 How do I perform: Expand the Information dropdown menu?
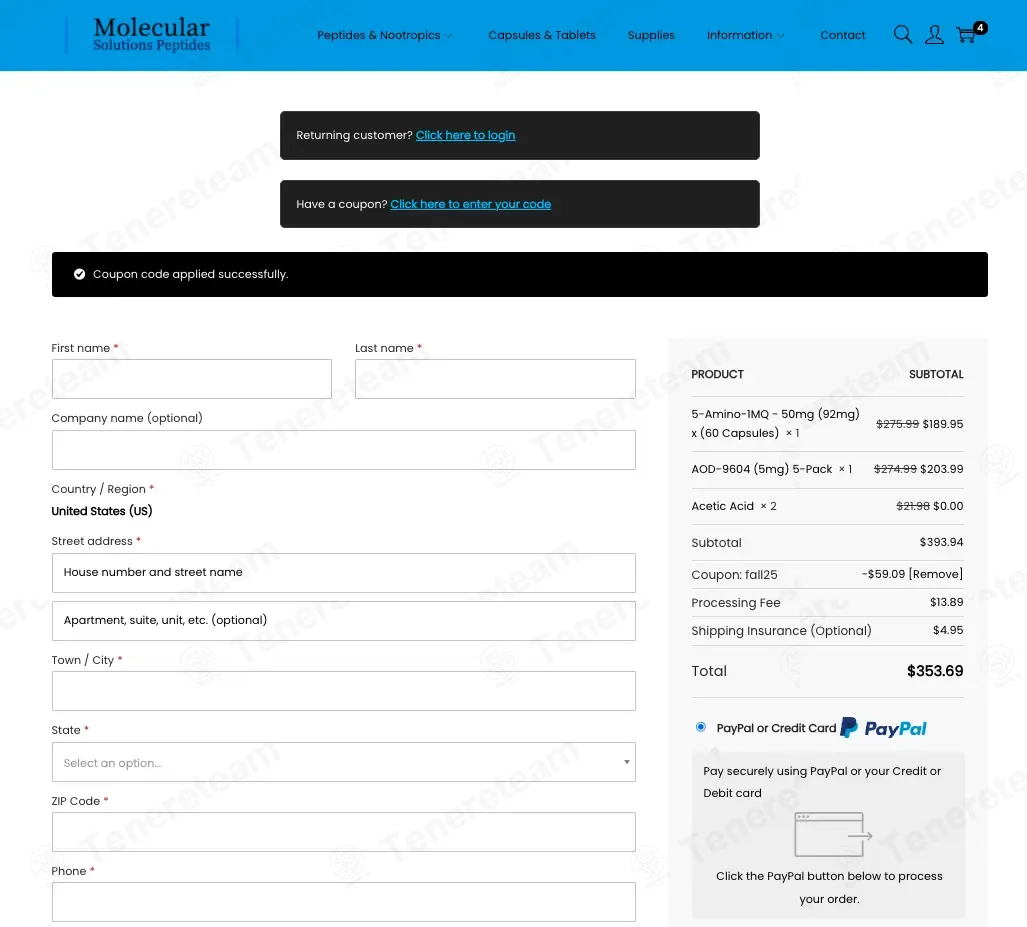click(745, 35)
